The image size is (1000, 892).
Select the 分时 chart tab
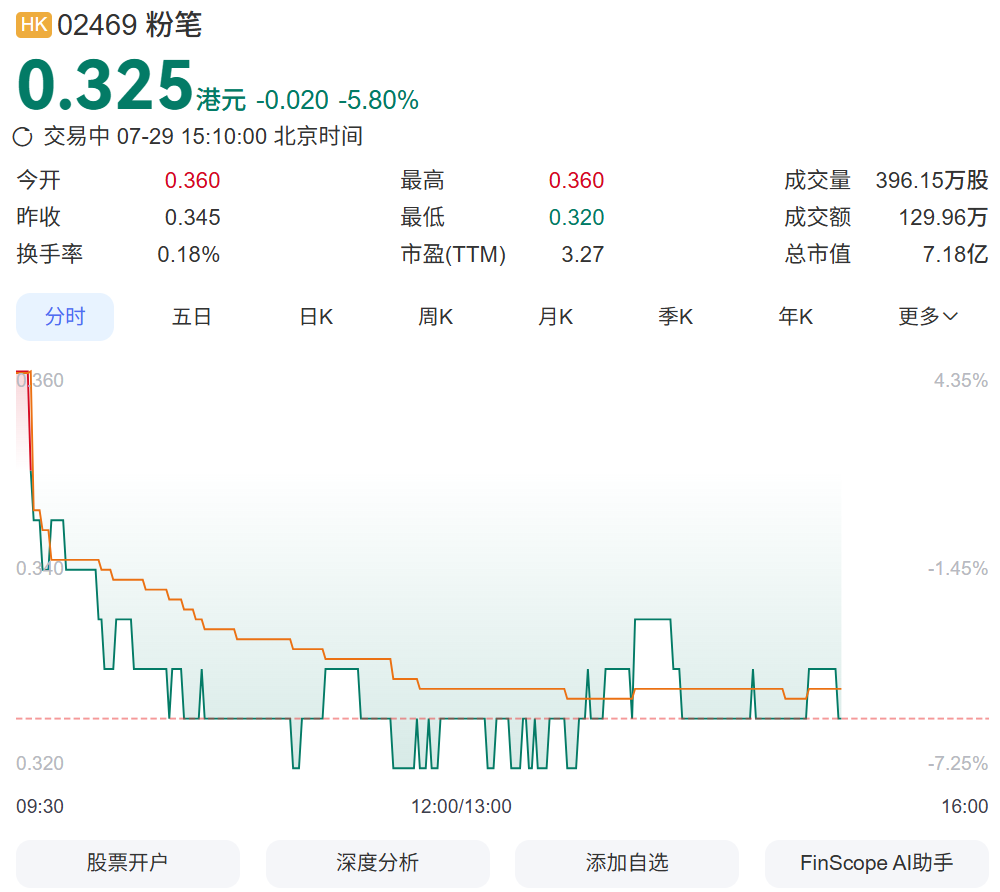tap(65, 316)
